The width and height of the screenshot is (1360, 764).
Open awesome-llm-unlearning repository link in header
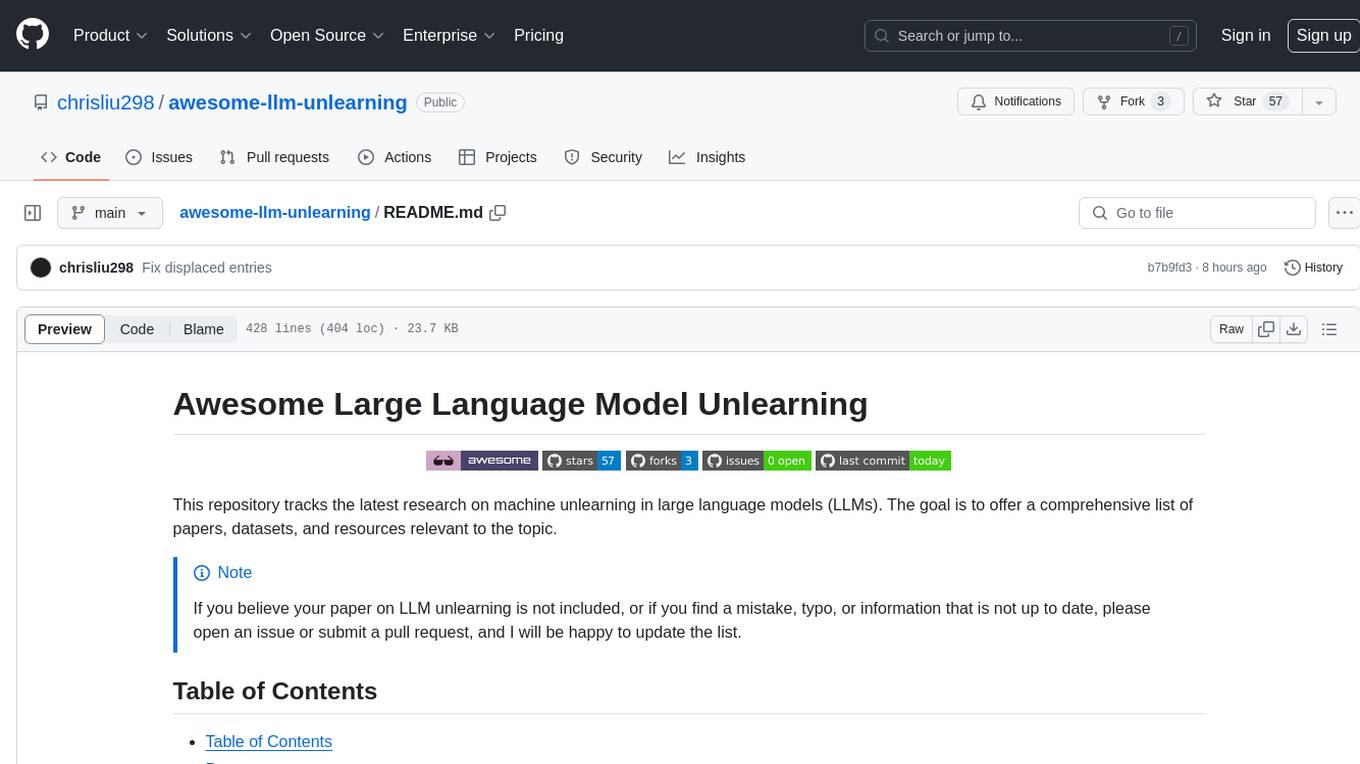pyautogui.click(x=288, y=102)
